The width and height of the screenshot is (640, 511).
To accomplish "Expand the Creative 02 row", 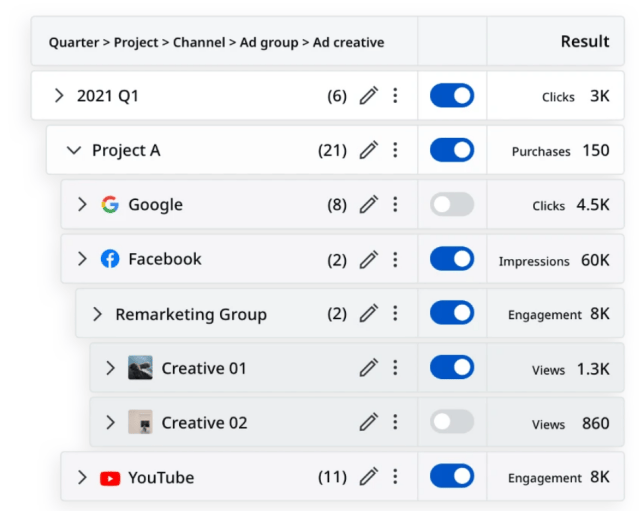I will [110, 422].
